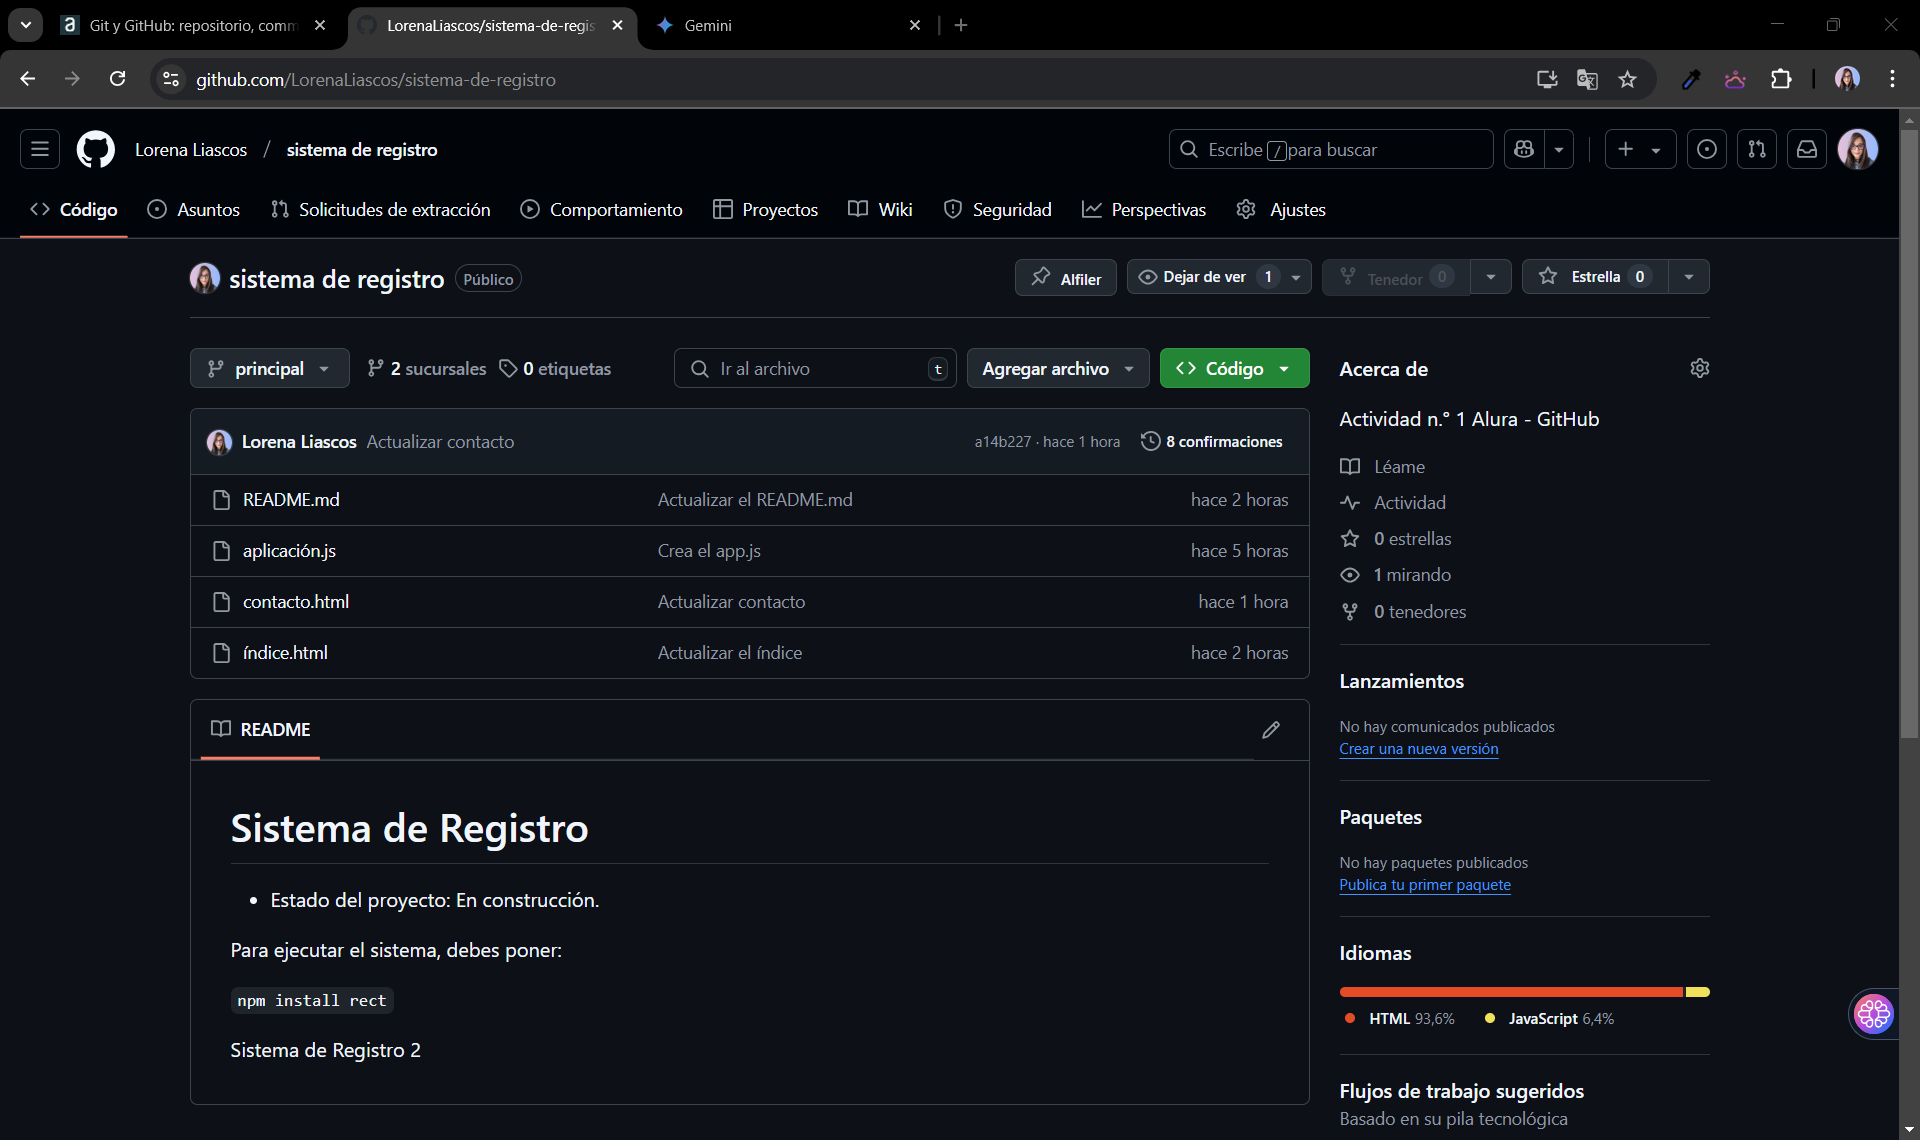The width and height of the screenshot is (1920, 1140).
Task: Open the pull requests icon in the header
Action: [1757, 149]
